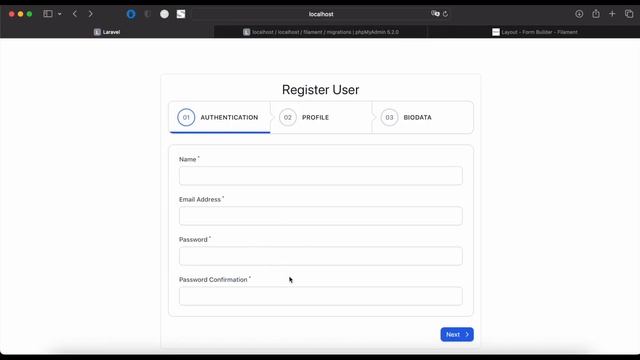Image resolution: width=640 pixels, height=360 pixels.
Task: Focus the Password Confirmation input field
Action: click(320, 296)
